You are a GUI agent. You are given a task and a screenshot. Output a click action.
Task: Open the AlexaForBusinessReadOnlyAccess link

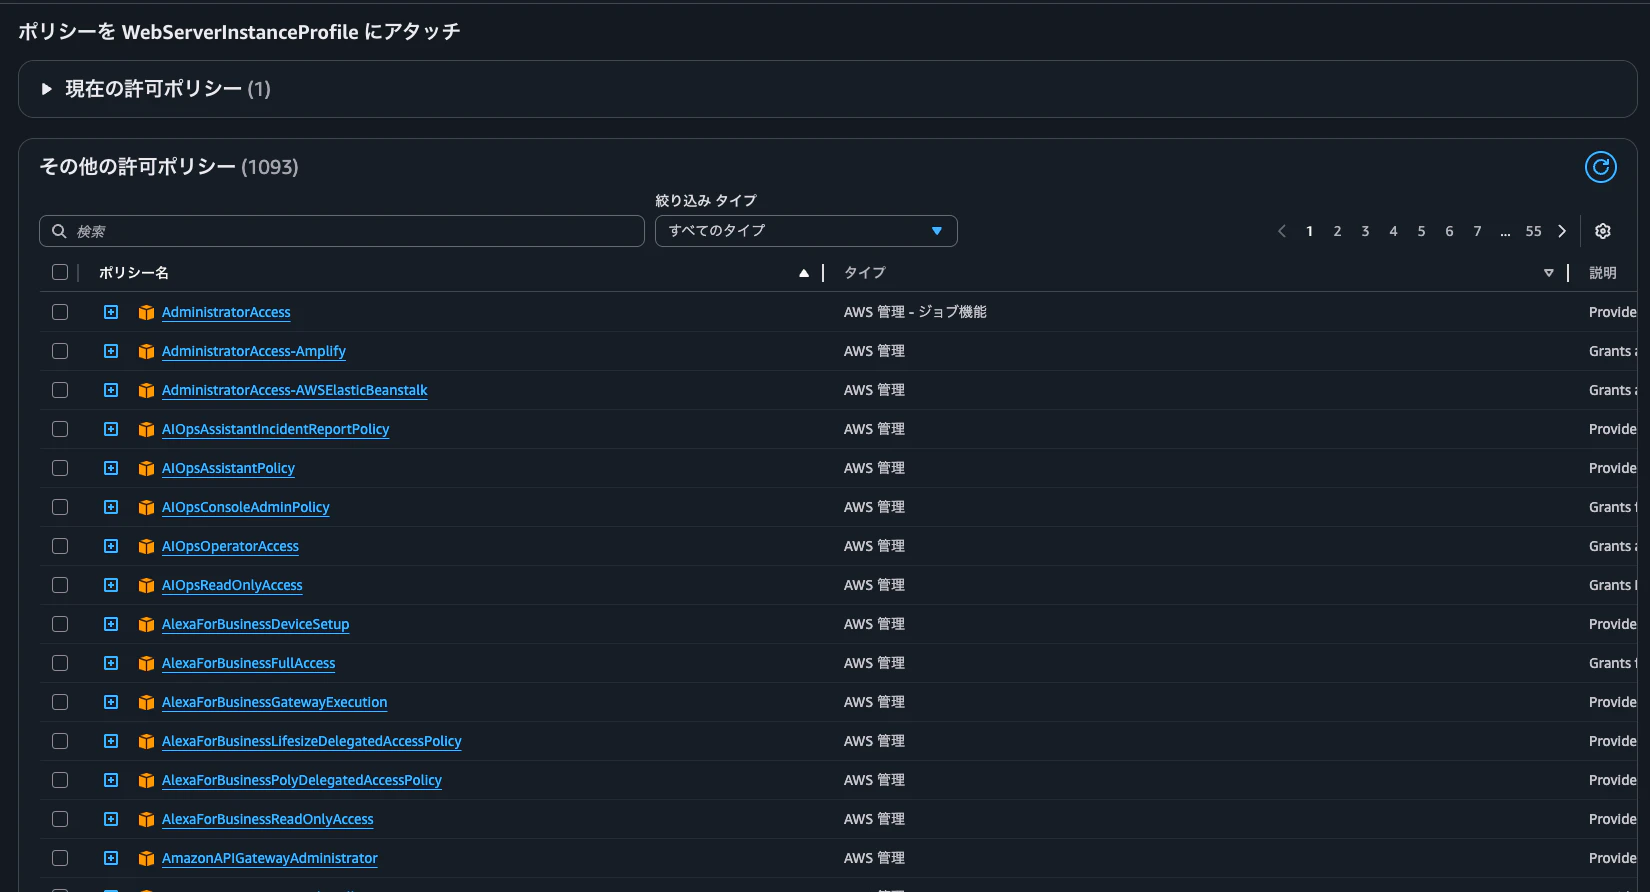click(267, 819)
